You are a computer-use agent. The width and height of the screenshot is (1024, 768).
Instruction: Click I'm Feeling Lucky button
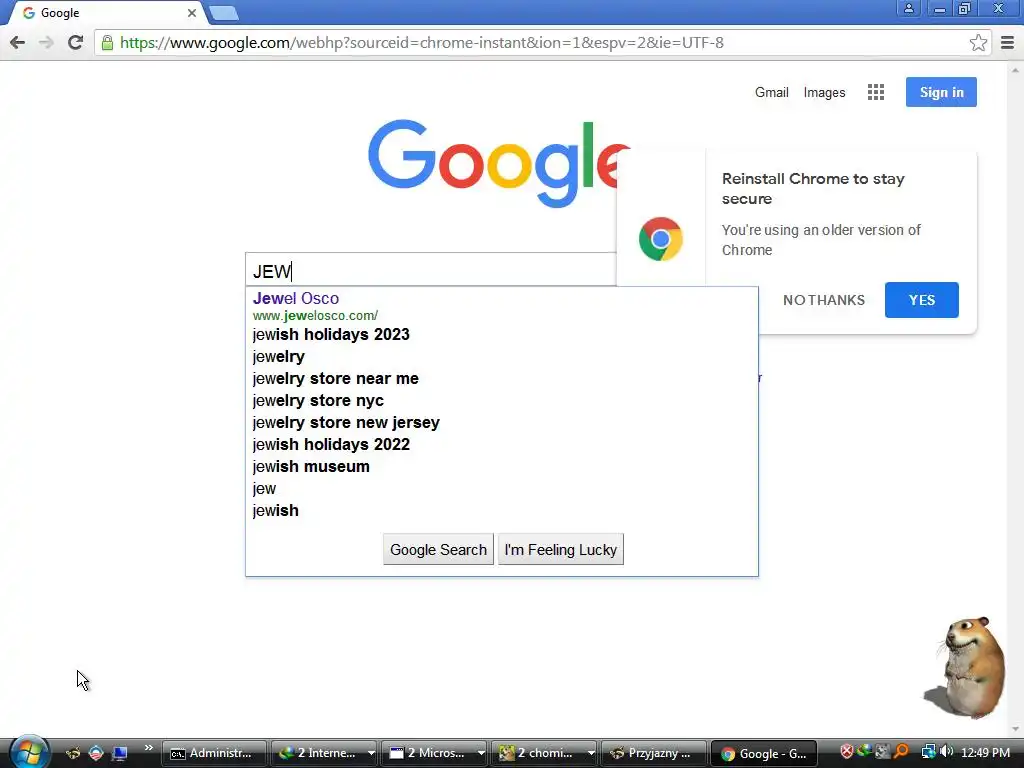click(560, 549)
